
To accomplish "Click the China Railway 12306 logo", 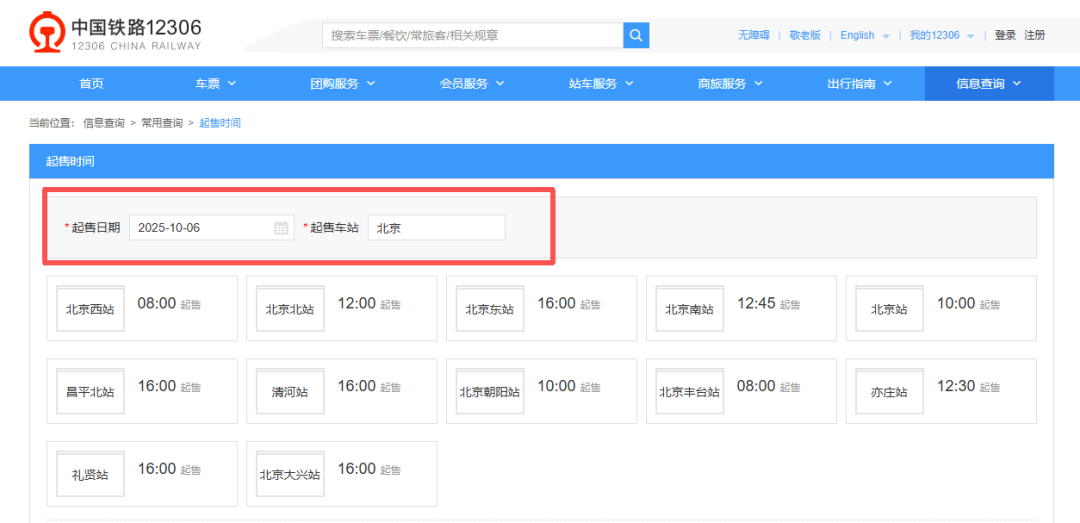I will tap(115, 34).
